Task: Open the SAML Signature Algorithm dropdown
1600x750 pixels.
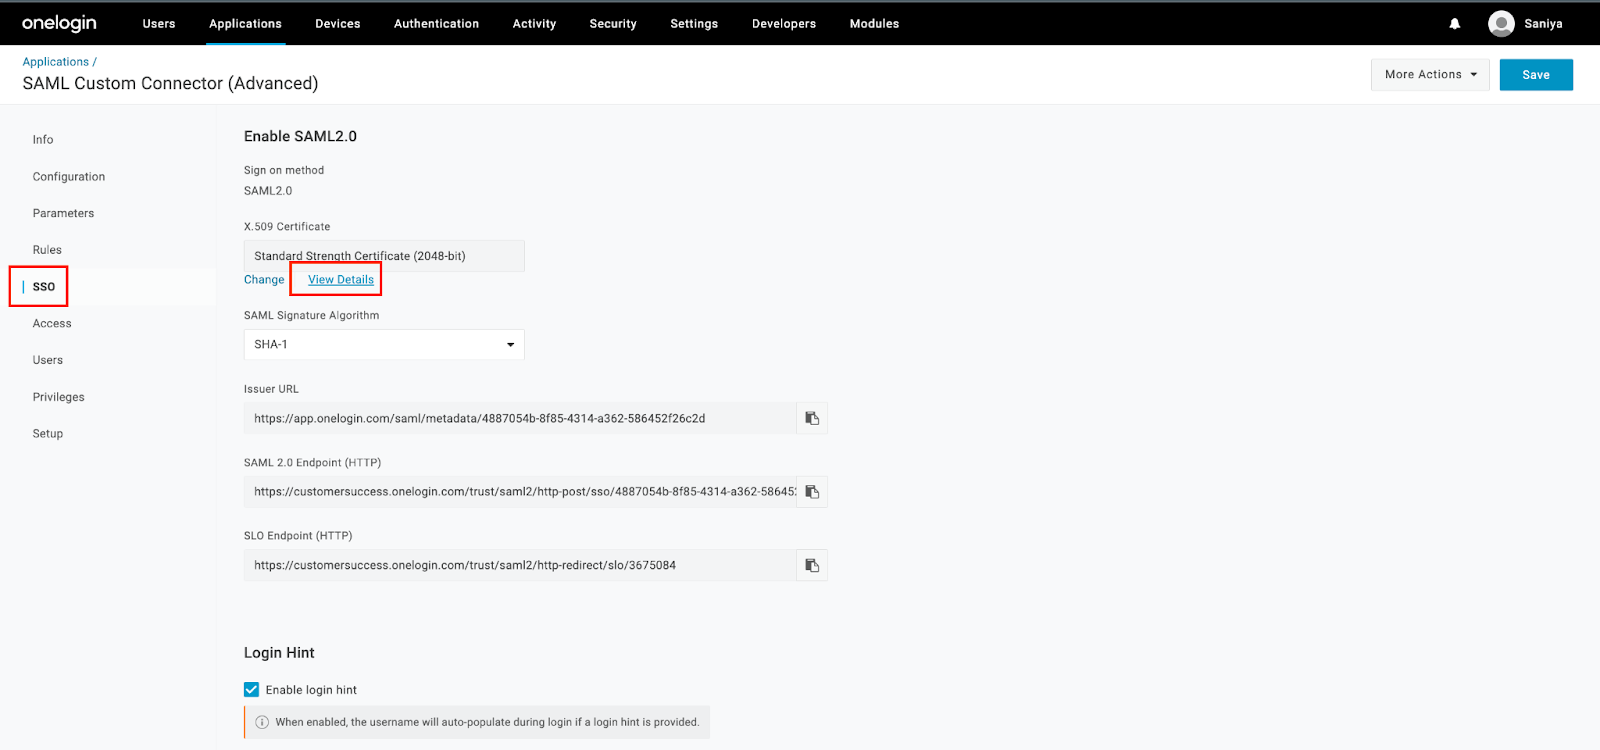Action: point(384,344)
